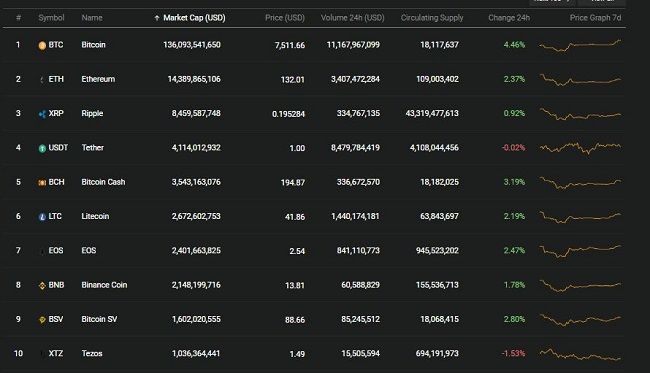Click Tether 24h change -0.02%
The height and width of the screenshot is (373, 650).
click(x=514, y=148)
